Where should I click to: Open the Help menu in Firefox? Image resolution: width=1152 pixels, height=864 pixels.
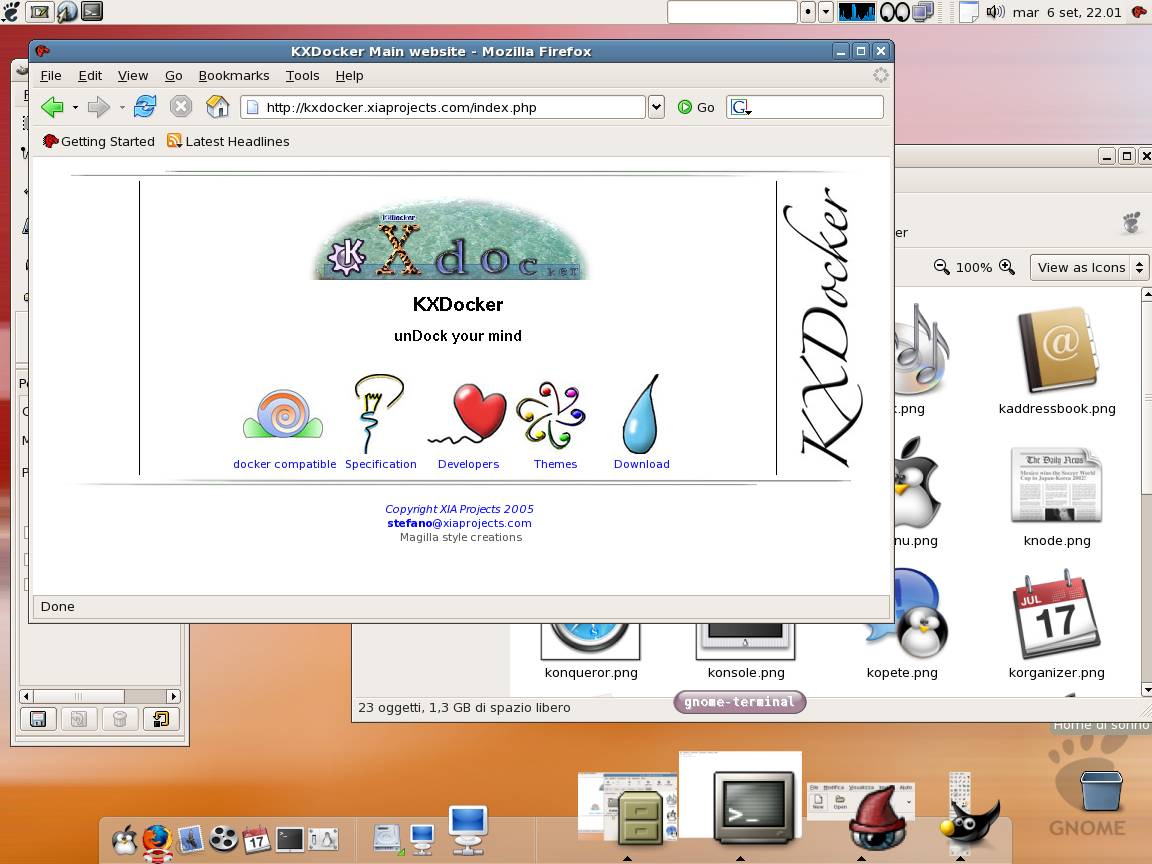tap(350, 76)
